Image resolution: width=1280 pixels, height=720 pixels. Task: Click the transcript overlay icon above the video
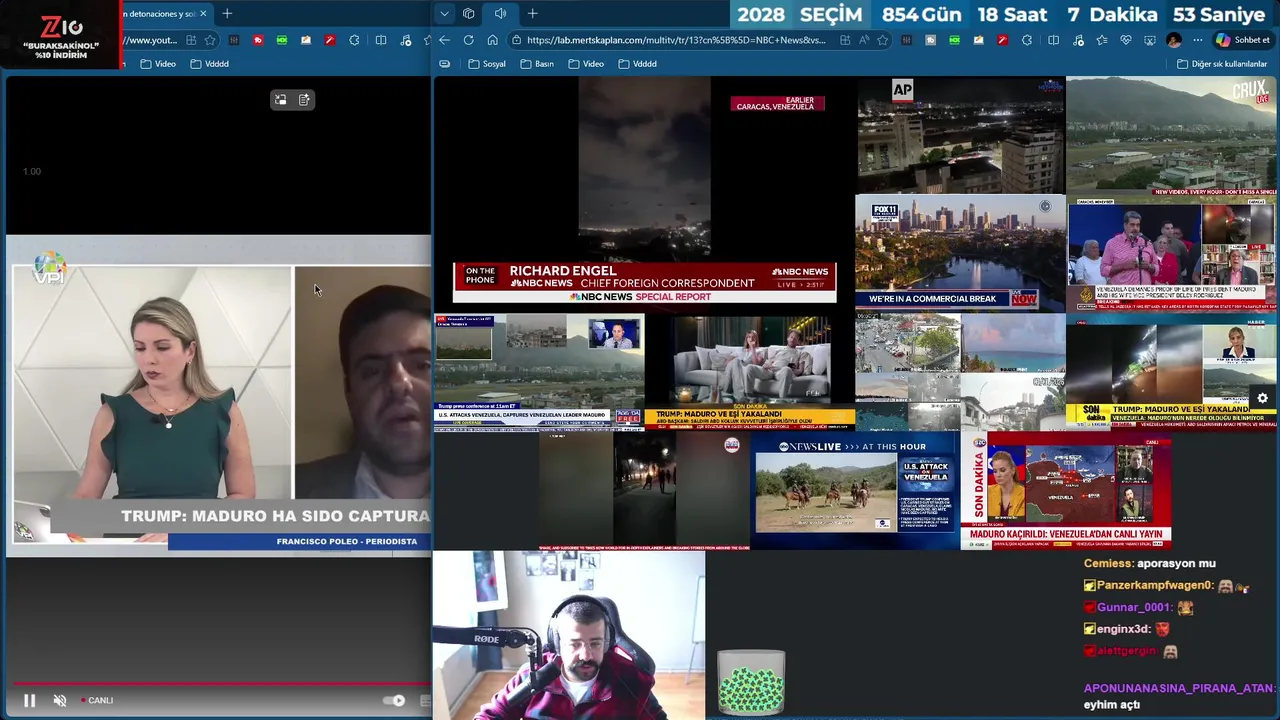(304, 99)
